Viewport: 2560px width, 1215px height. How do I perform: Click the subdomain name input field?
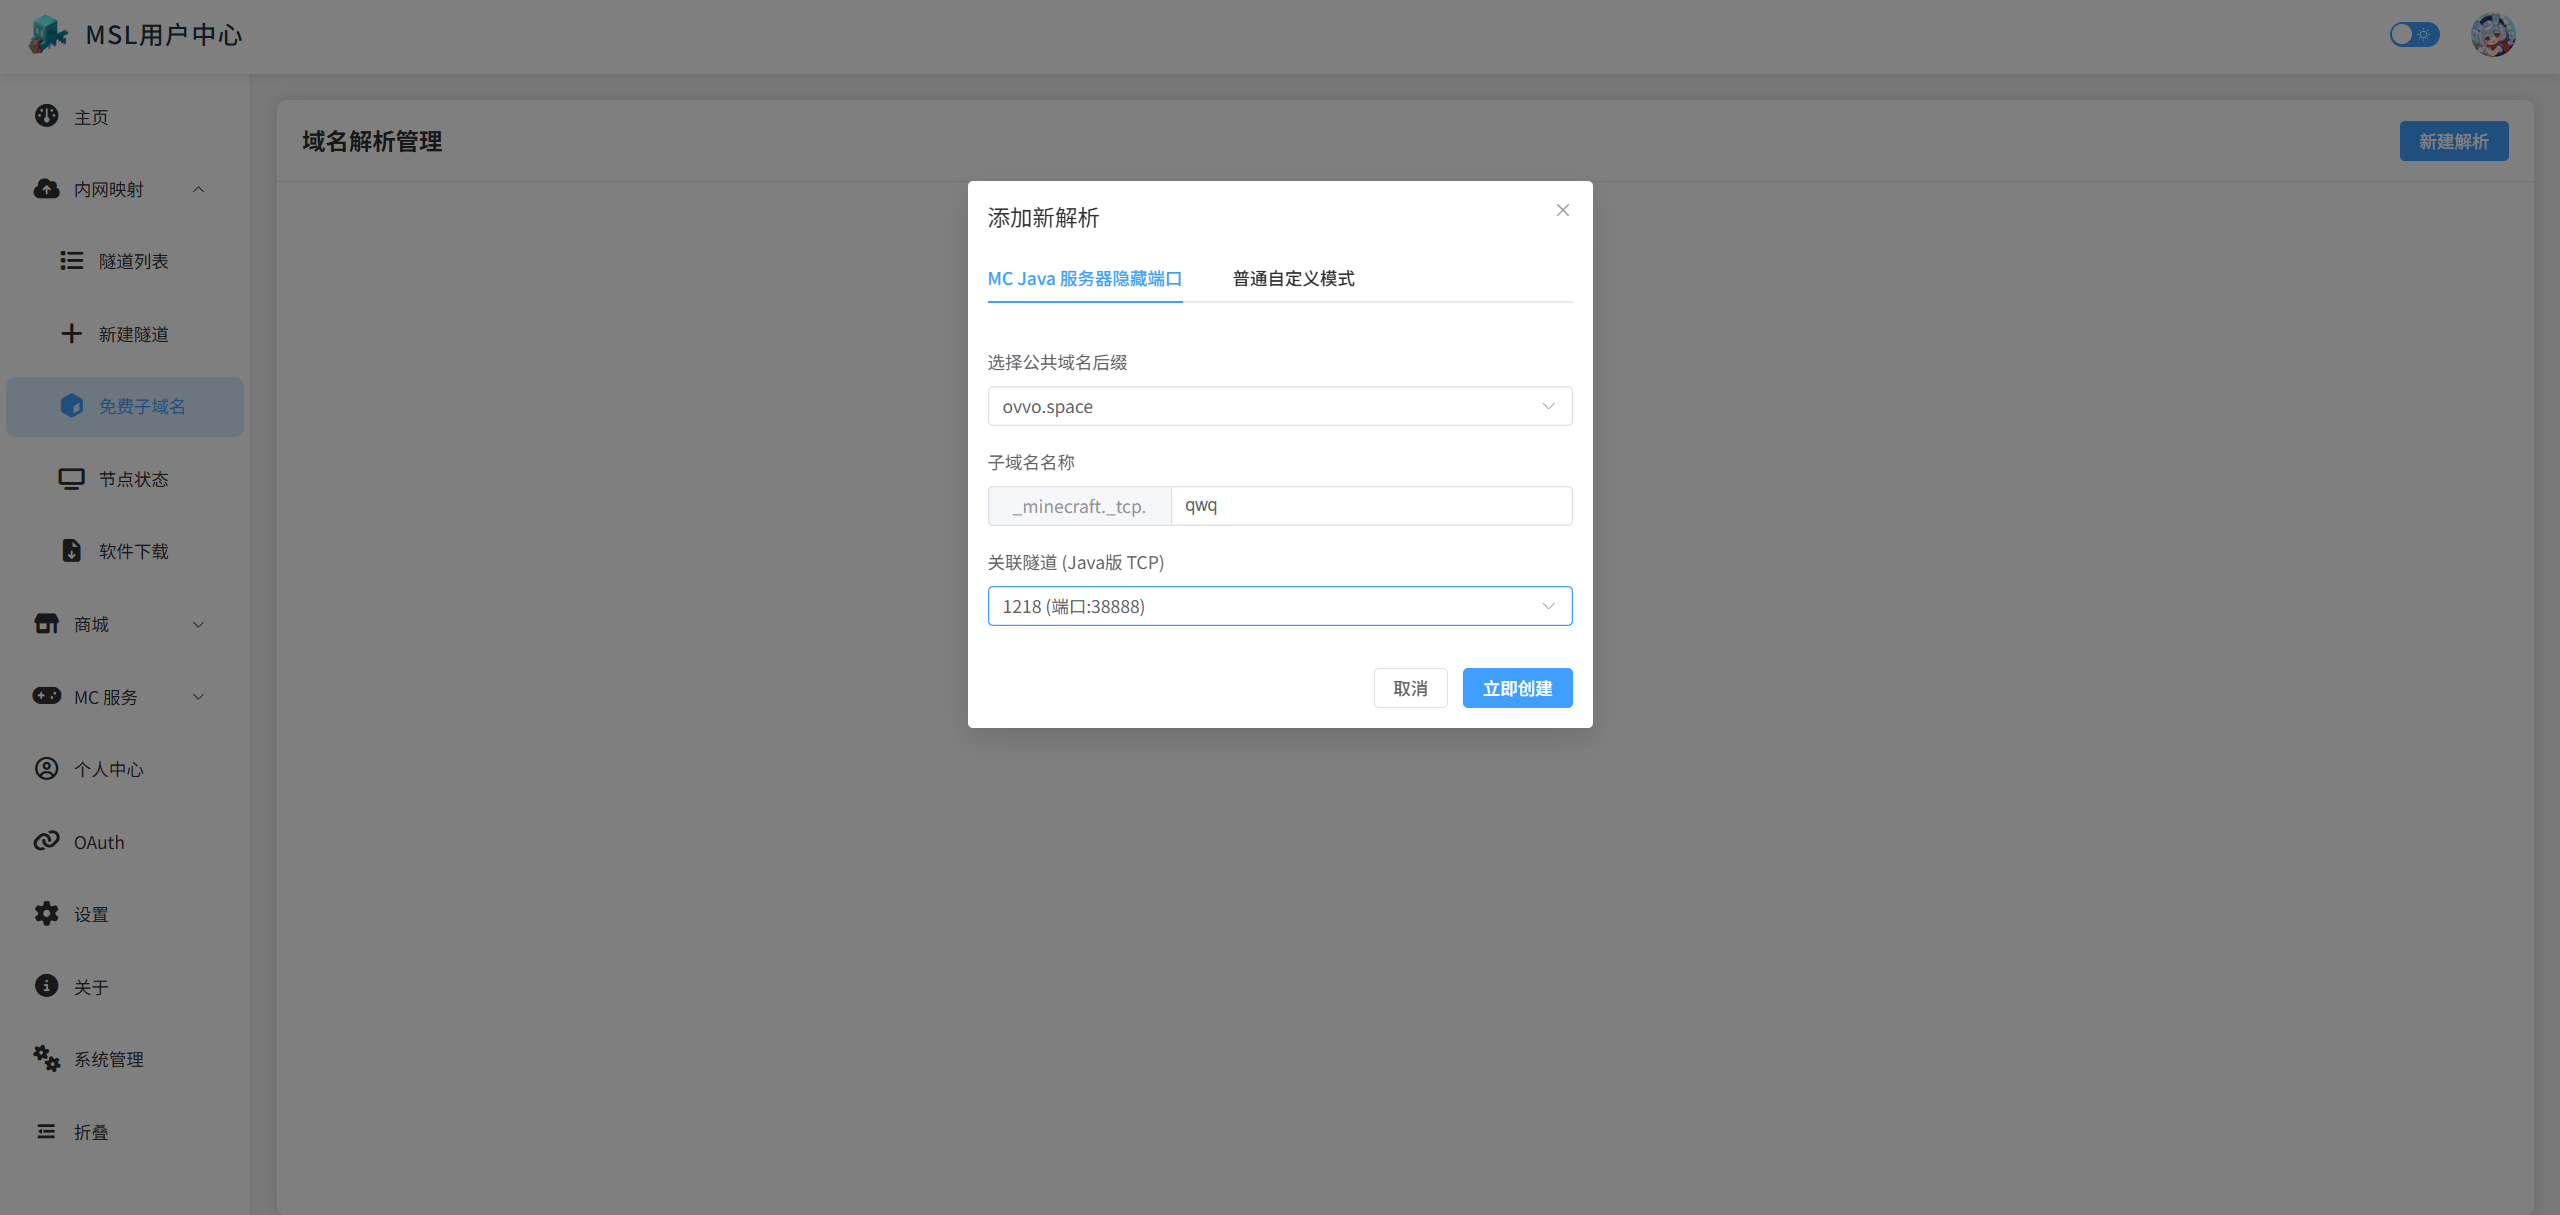pyautogui.click(x=1370, y=506)
